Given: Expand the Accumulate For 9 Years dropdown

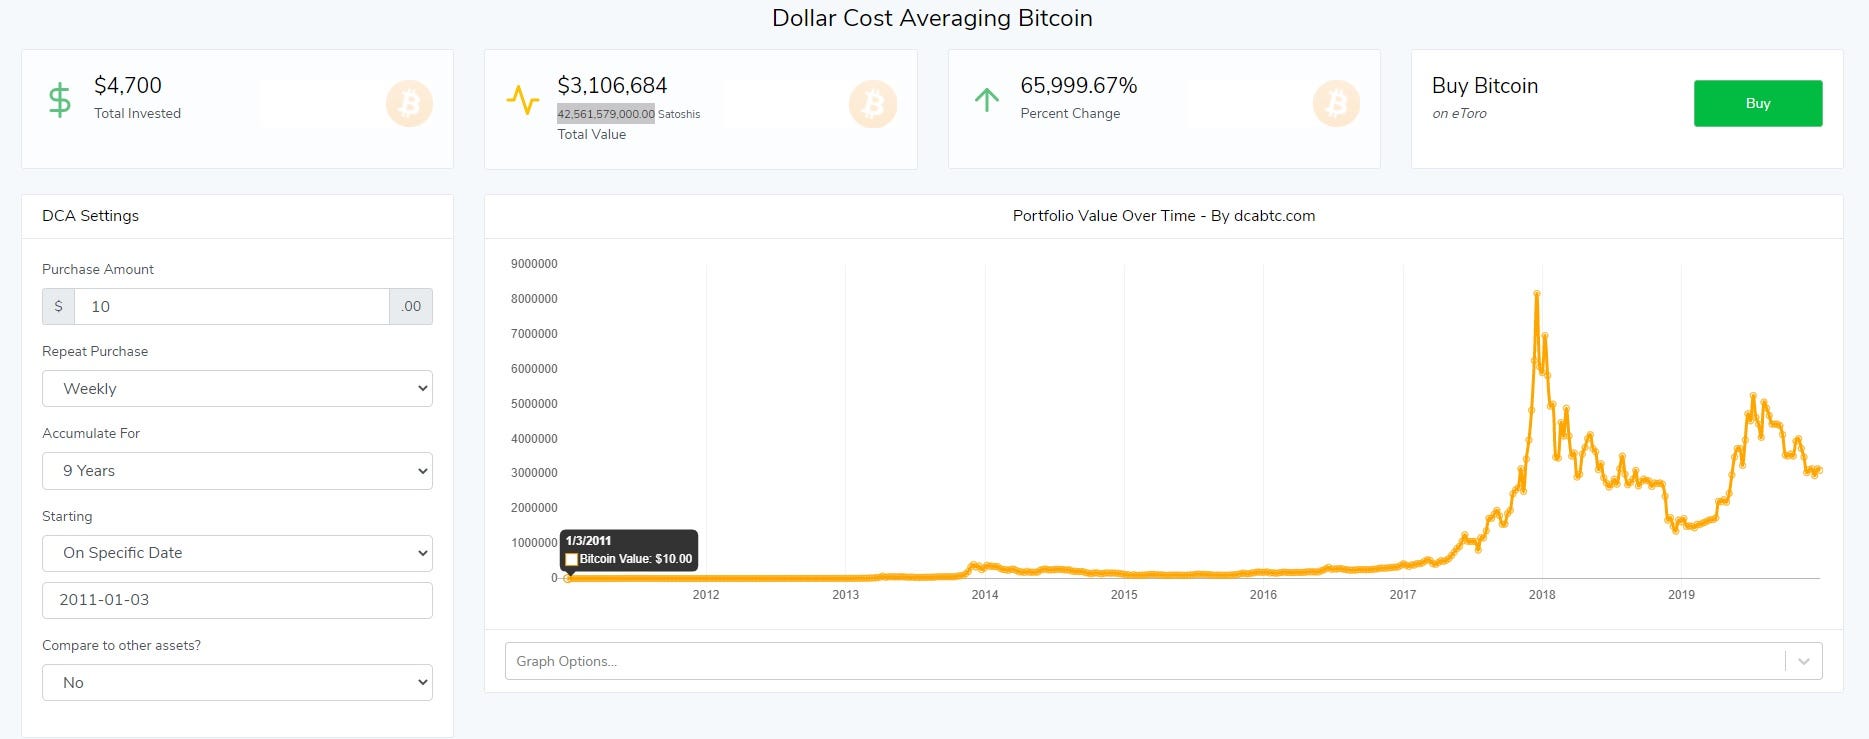Looking at the screenshot, I should (x=237, y=471).
